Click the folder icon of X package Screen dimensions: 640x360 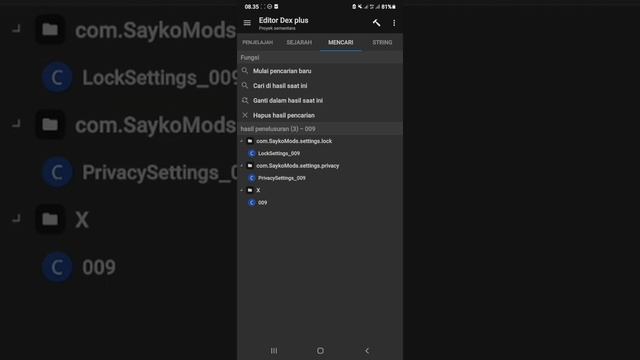250,190
